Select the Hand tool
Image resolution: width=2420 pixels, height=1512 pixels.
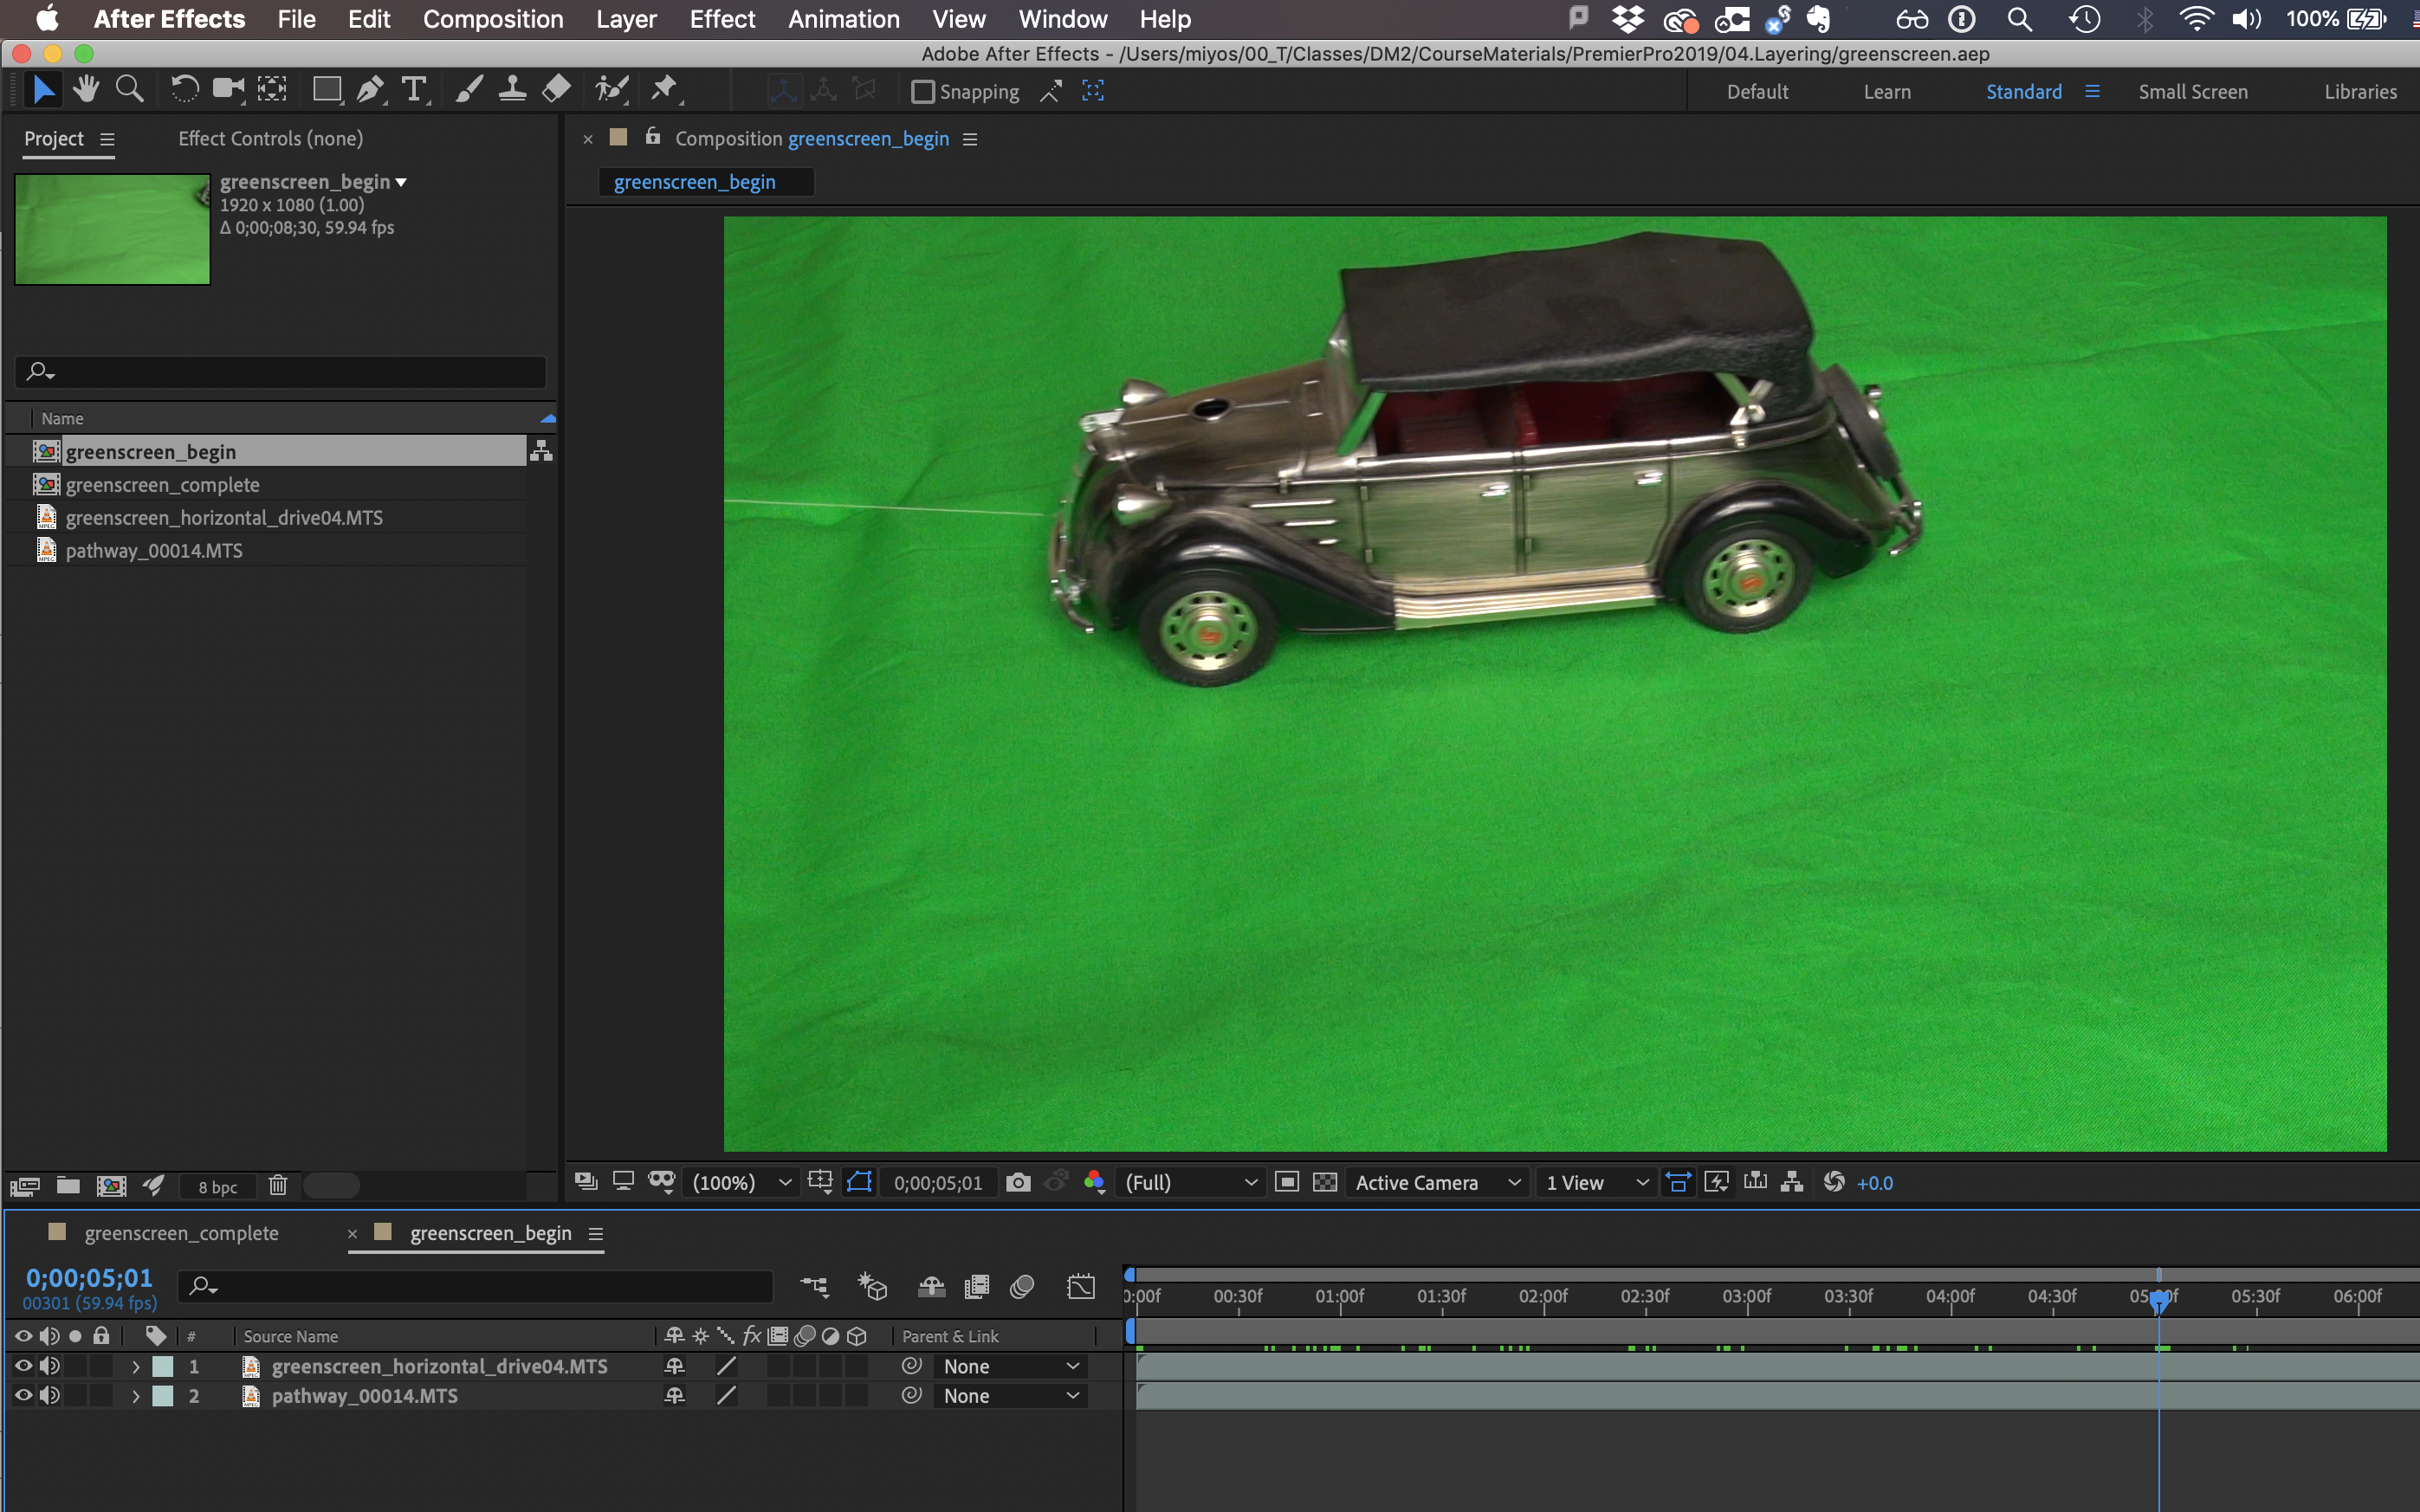86,90
